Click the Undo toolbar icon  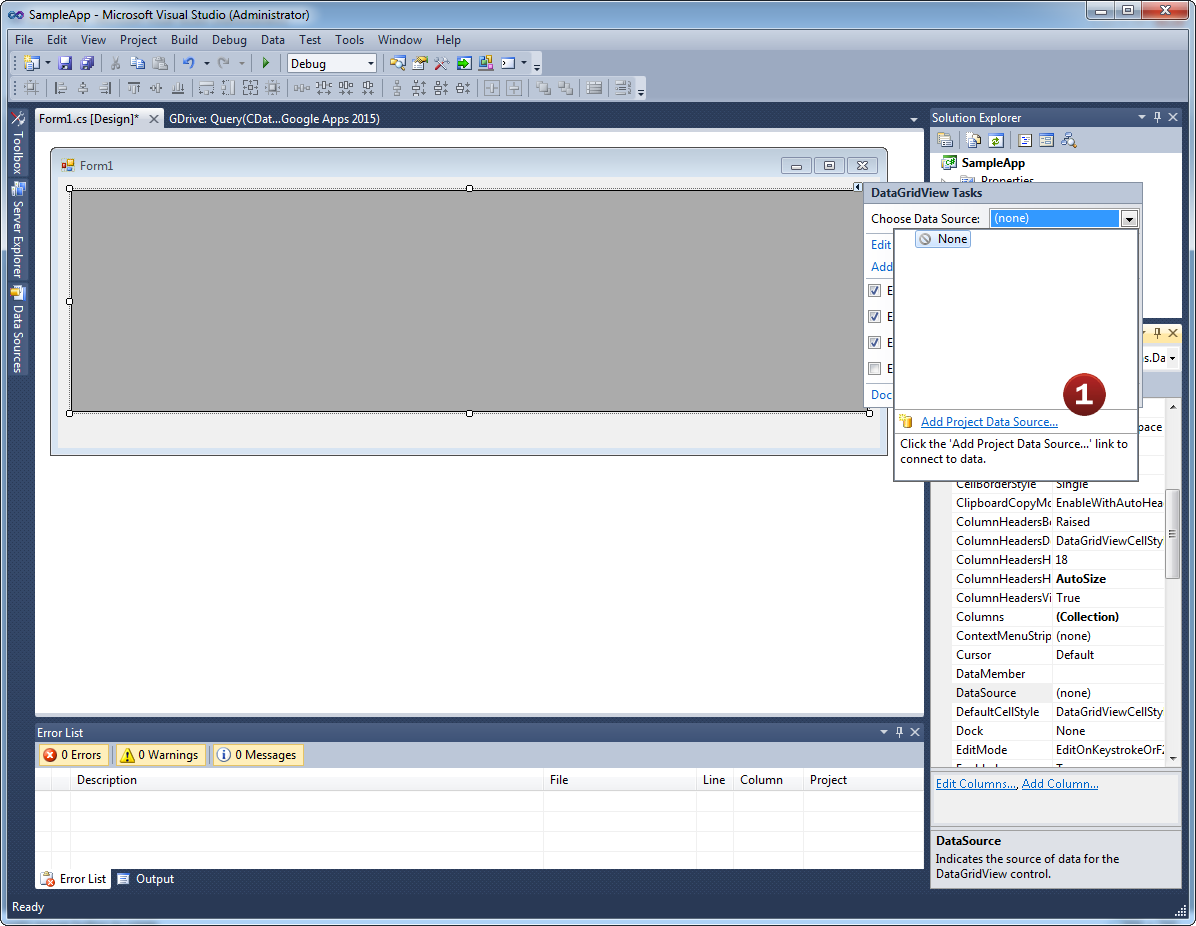188,63
